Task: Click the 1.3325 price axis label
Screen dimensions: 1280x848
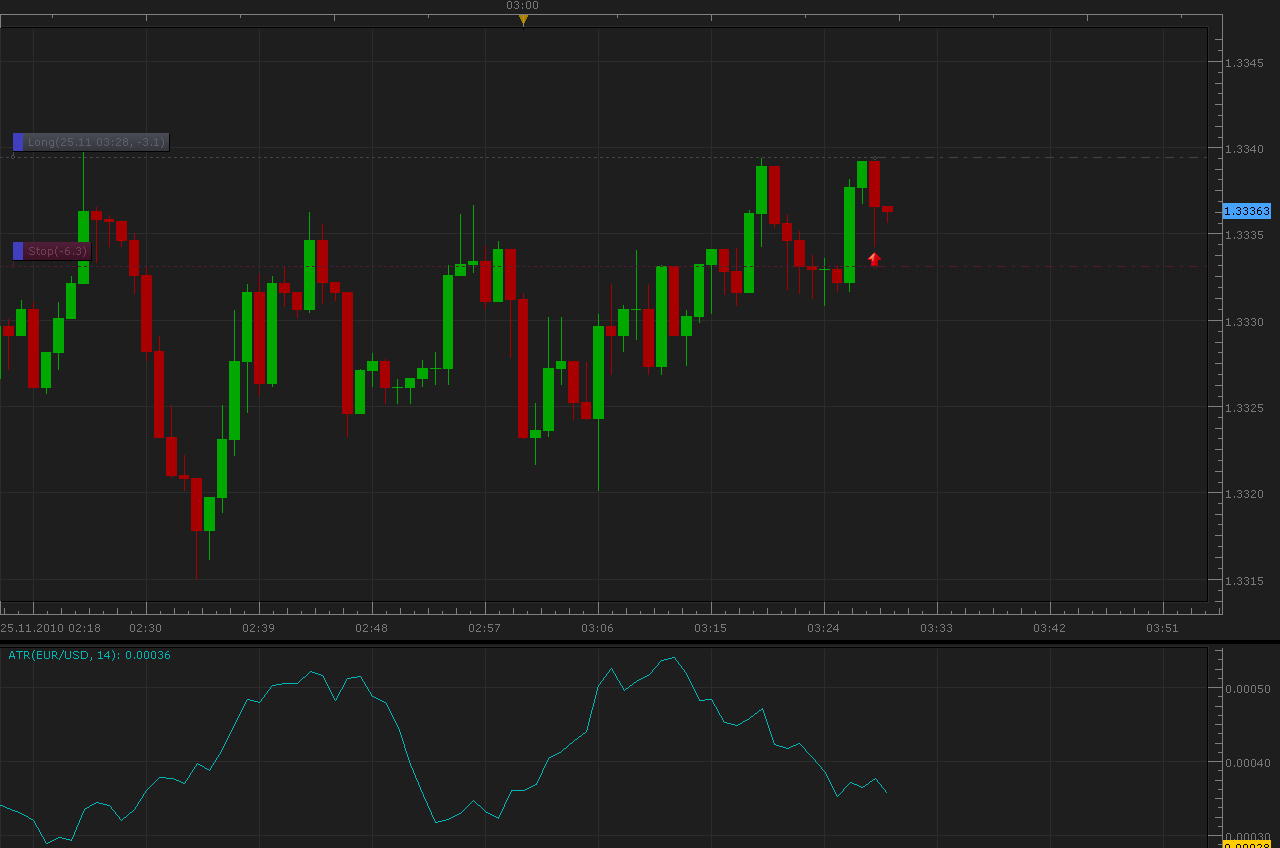Action: [x=1244, y=408]
